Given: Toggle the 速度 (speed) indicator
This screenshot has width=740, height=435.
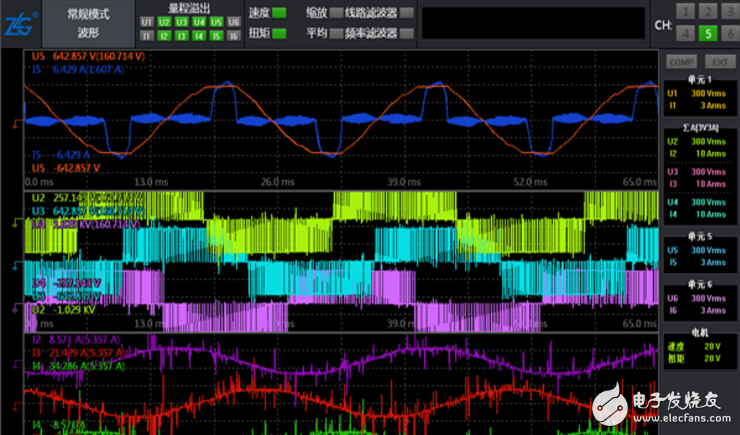Looking at the screenshot, I should click(278, 13).
